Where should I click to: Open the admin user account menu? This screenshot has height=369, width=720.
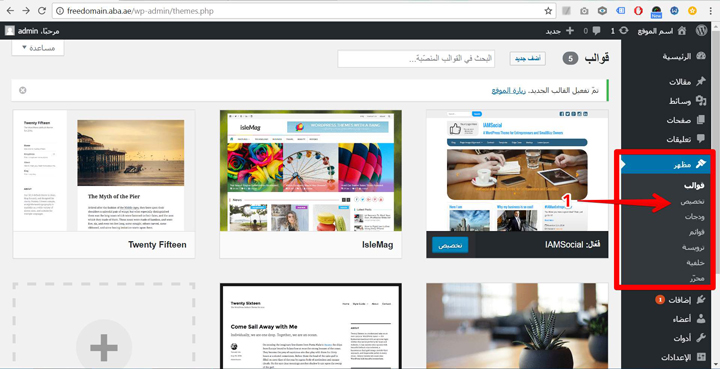point(32,31)
